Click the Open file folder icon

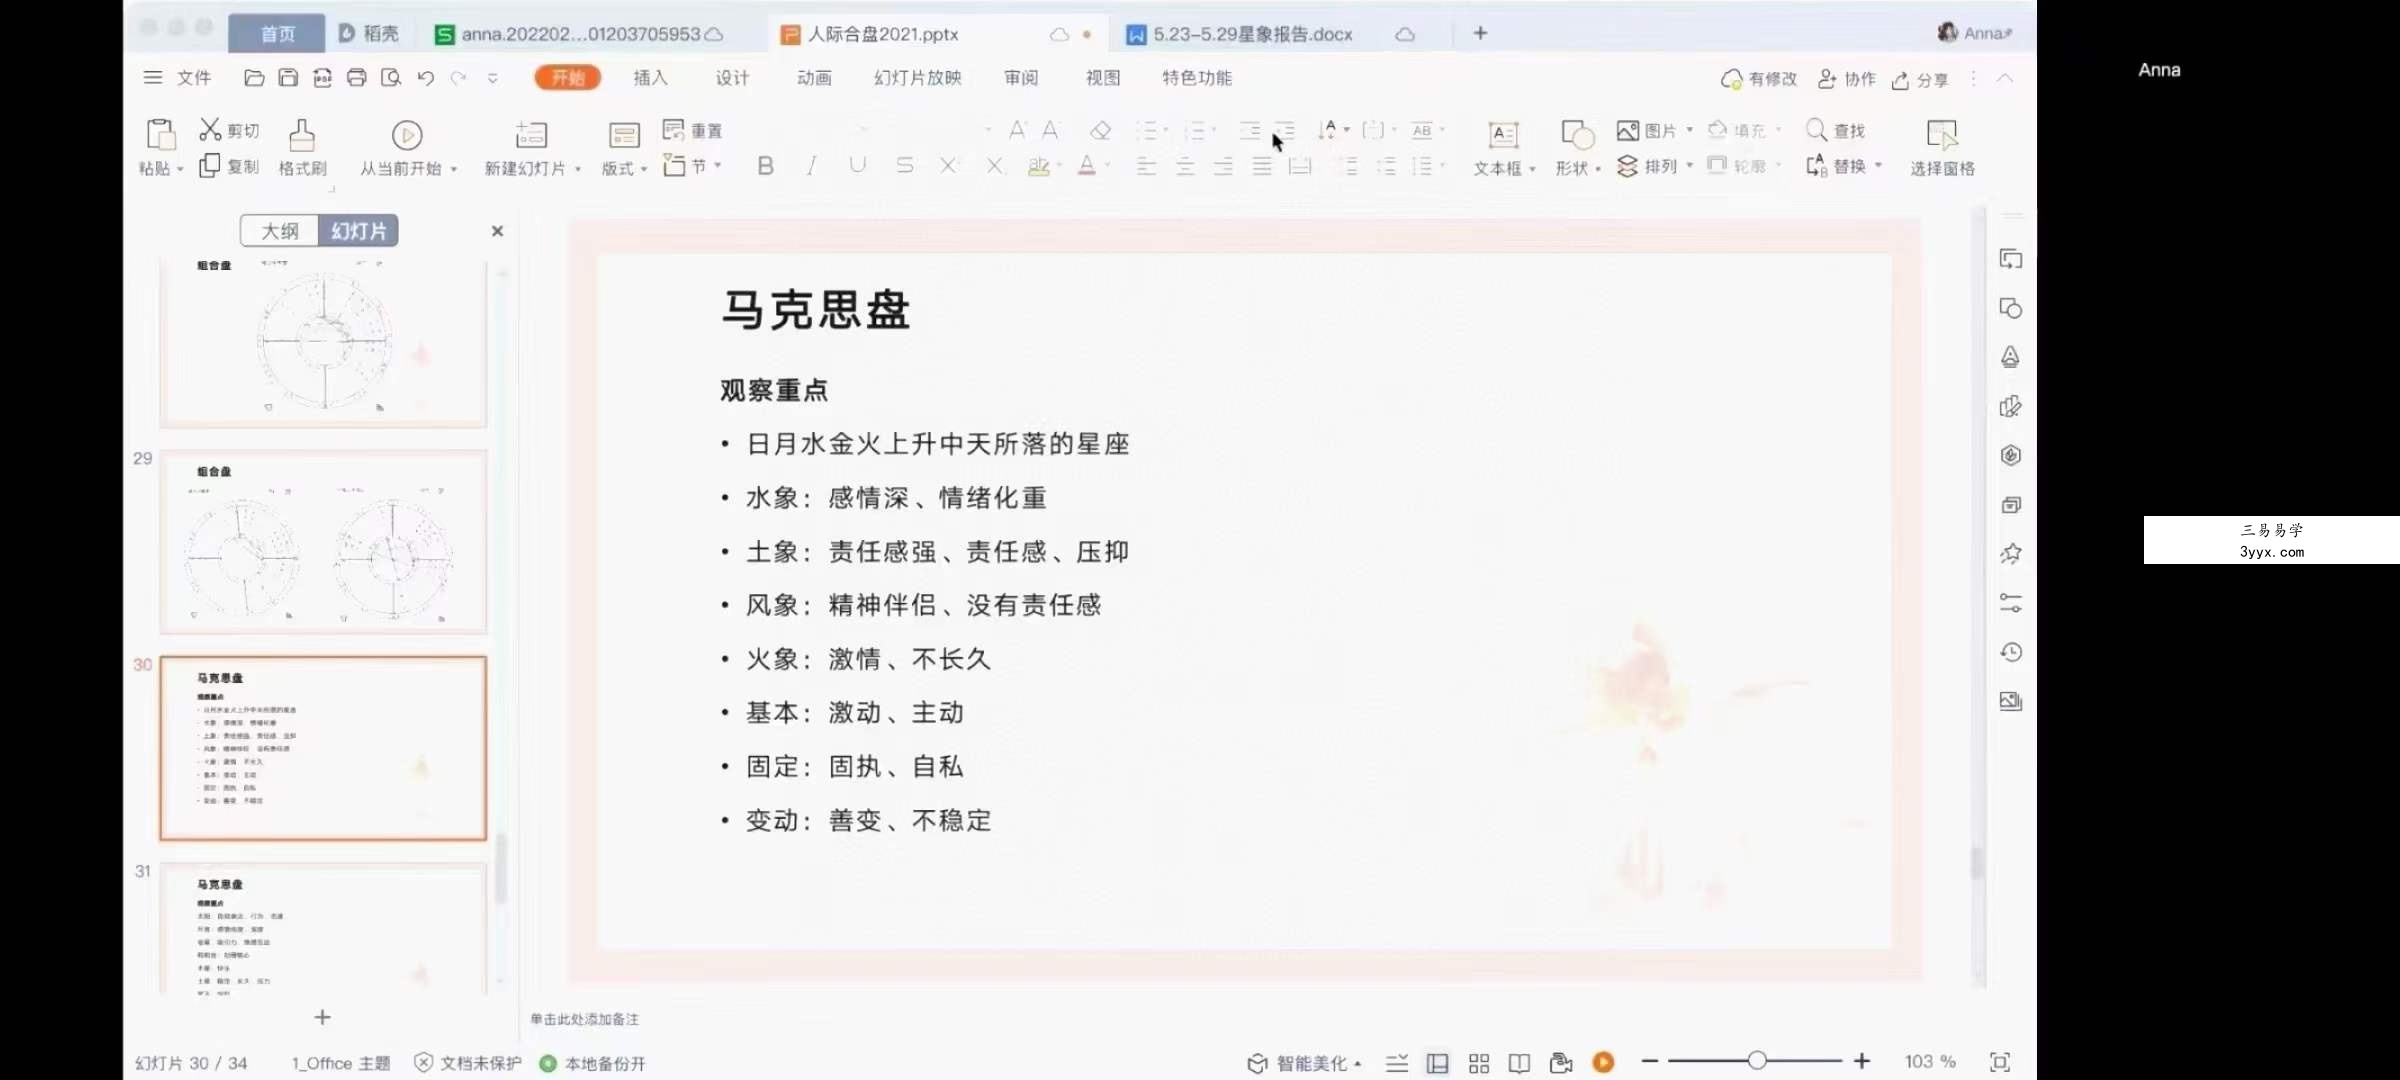coord(254,78)
